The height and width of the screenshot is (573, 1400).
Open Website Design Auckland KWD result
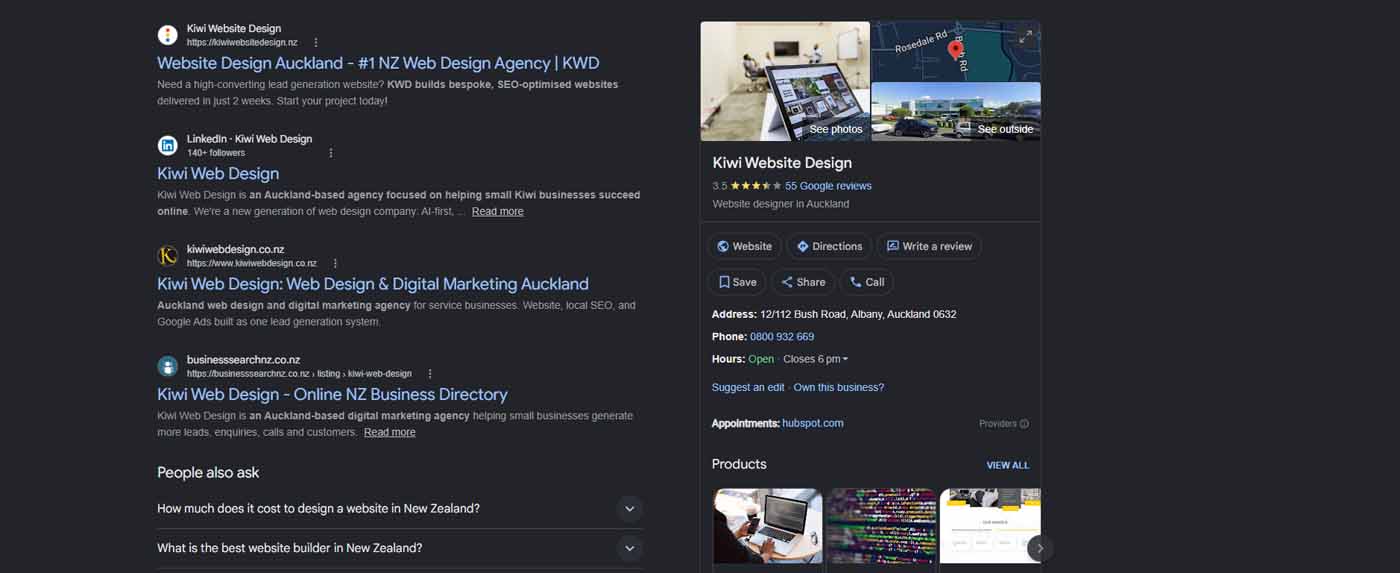[378, 63]
